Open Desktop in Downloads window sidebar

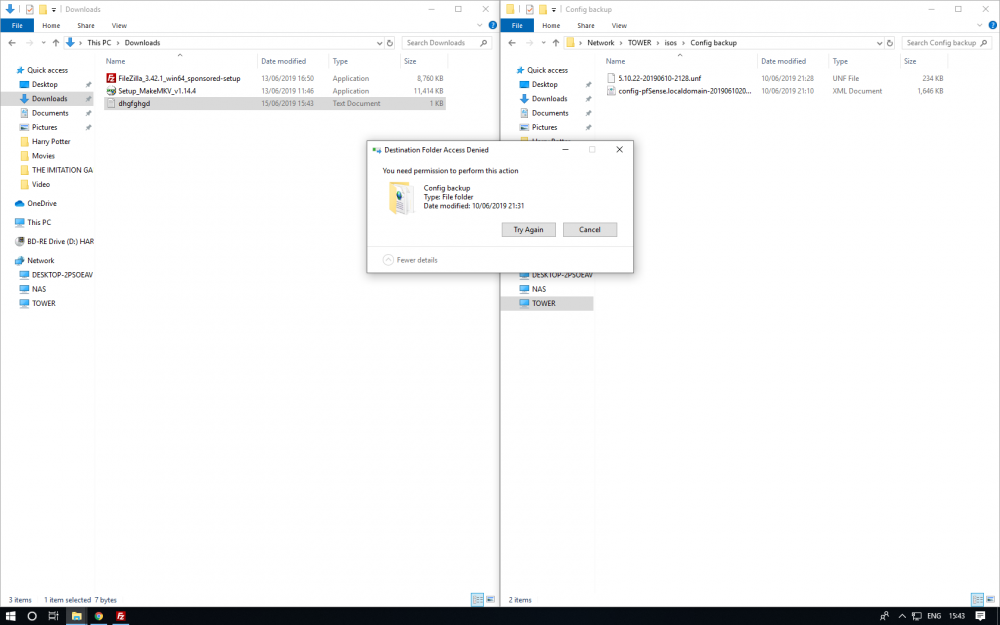point(45,84)
